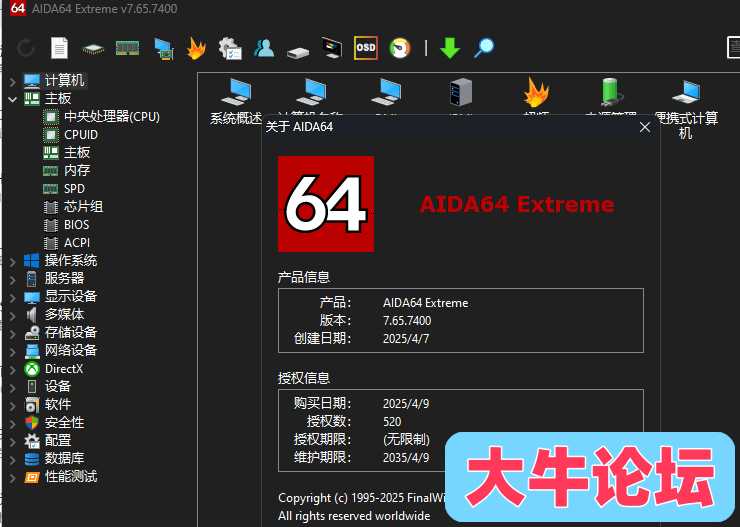Image resolution: width=740 pixels, height=527 pixels.
Task: Collapse the 主板 tree node
Action: (x=13, y=99)
